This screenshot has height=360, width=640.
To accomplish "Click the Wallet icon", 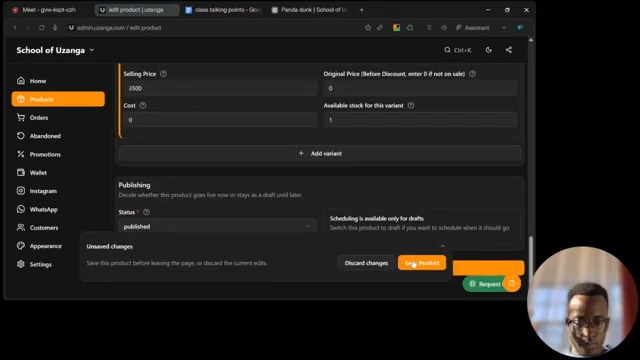I will (x=21, y=172).
